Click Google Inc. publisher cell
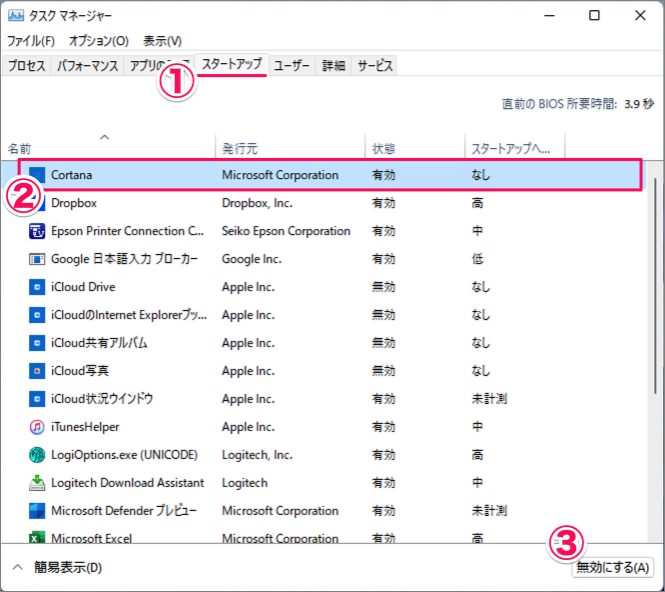The image size is (665, 592). coord(251,259)
